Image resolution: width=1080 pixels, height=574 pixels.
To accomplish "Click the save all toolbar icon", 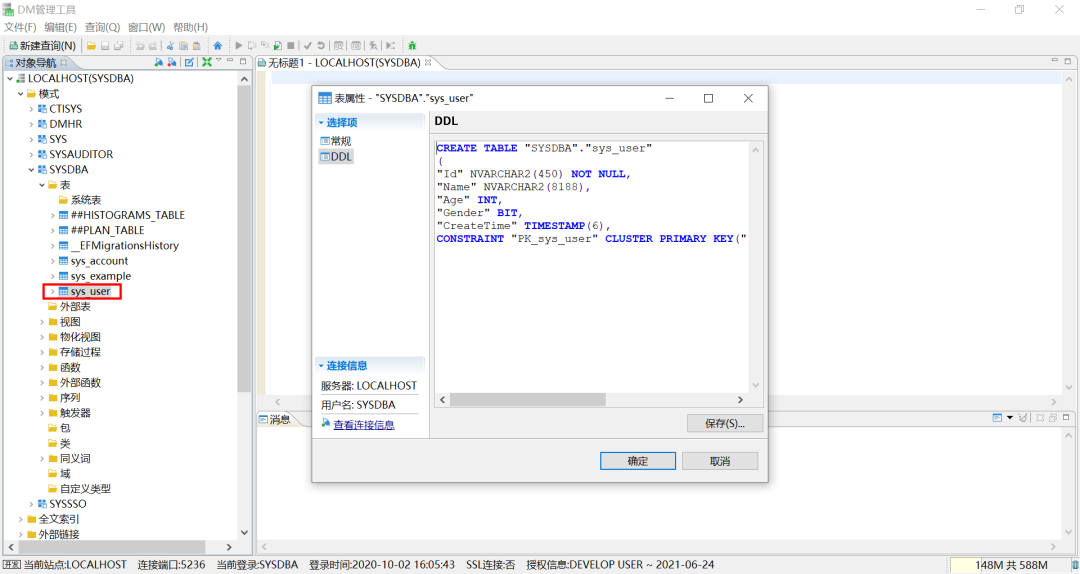I will (x=118, y=45).
